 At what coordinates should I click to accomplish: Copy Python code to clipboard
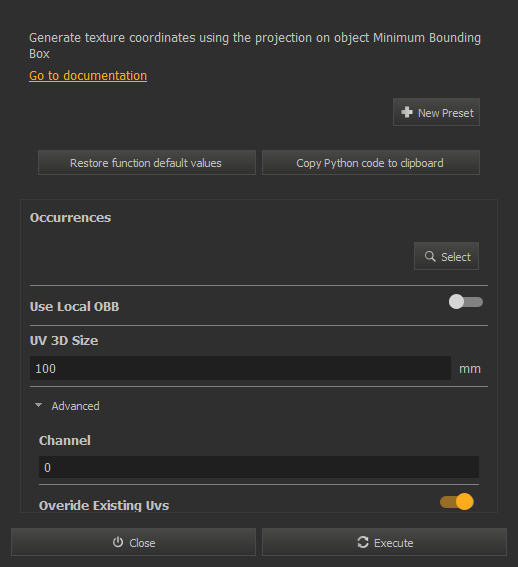coord(371,163)
